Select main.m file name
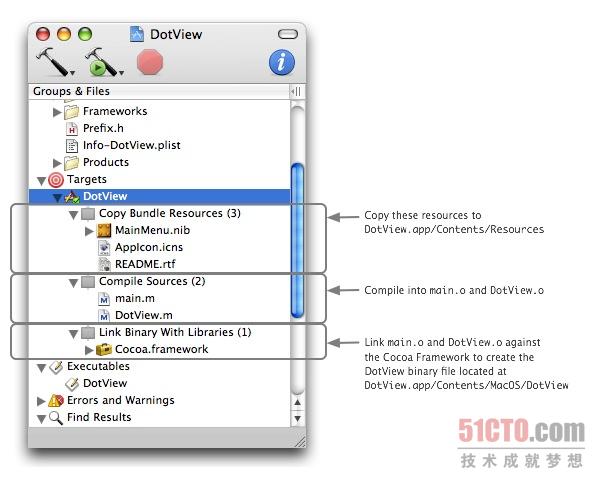The height and width of the screenshot is (477, 592). 135,298
